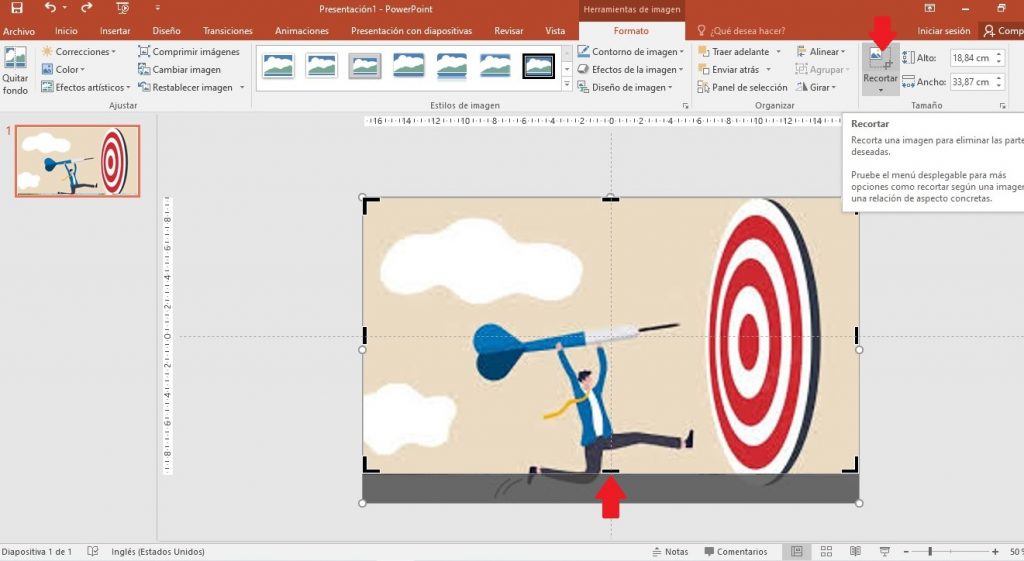
Task: Open Comentarios from status bar
Action: 735,552
